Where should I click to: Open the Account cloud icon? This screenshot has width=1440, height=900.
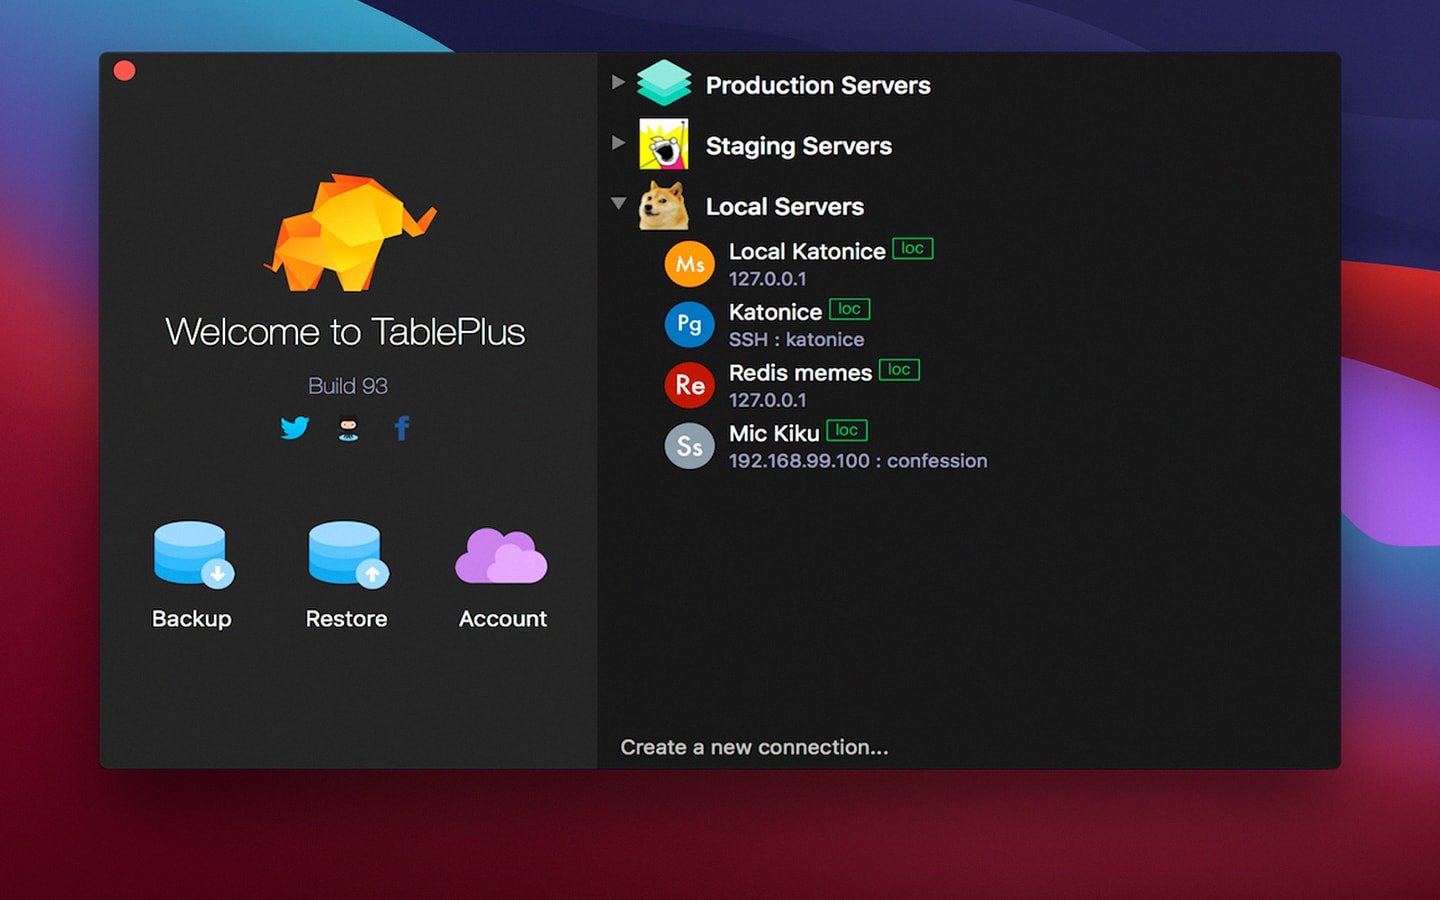pyautogui.click(x=502, y=556)
